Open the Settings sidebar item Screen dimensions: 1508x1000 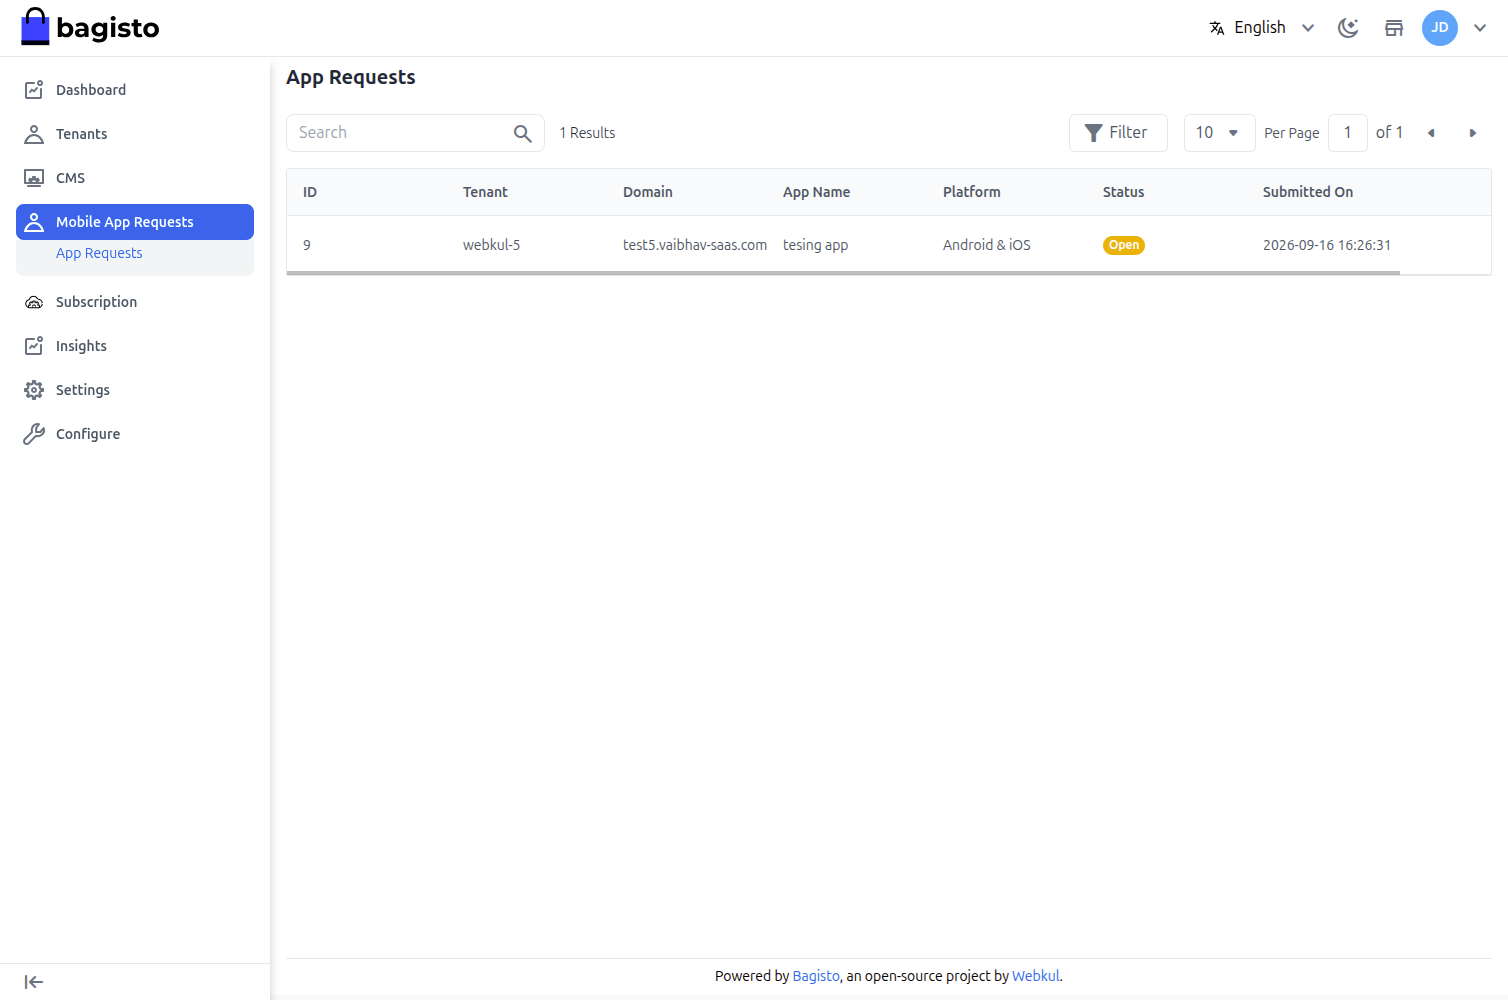[135, 390]
